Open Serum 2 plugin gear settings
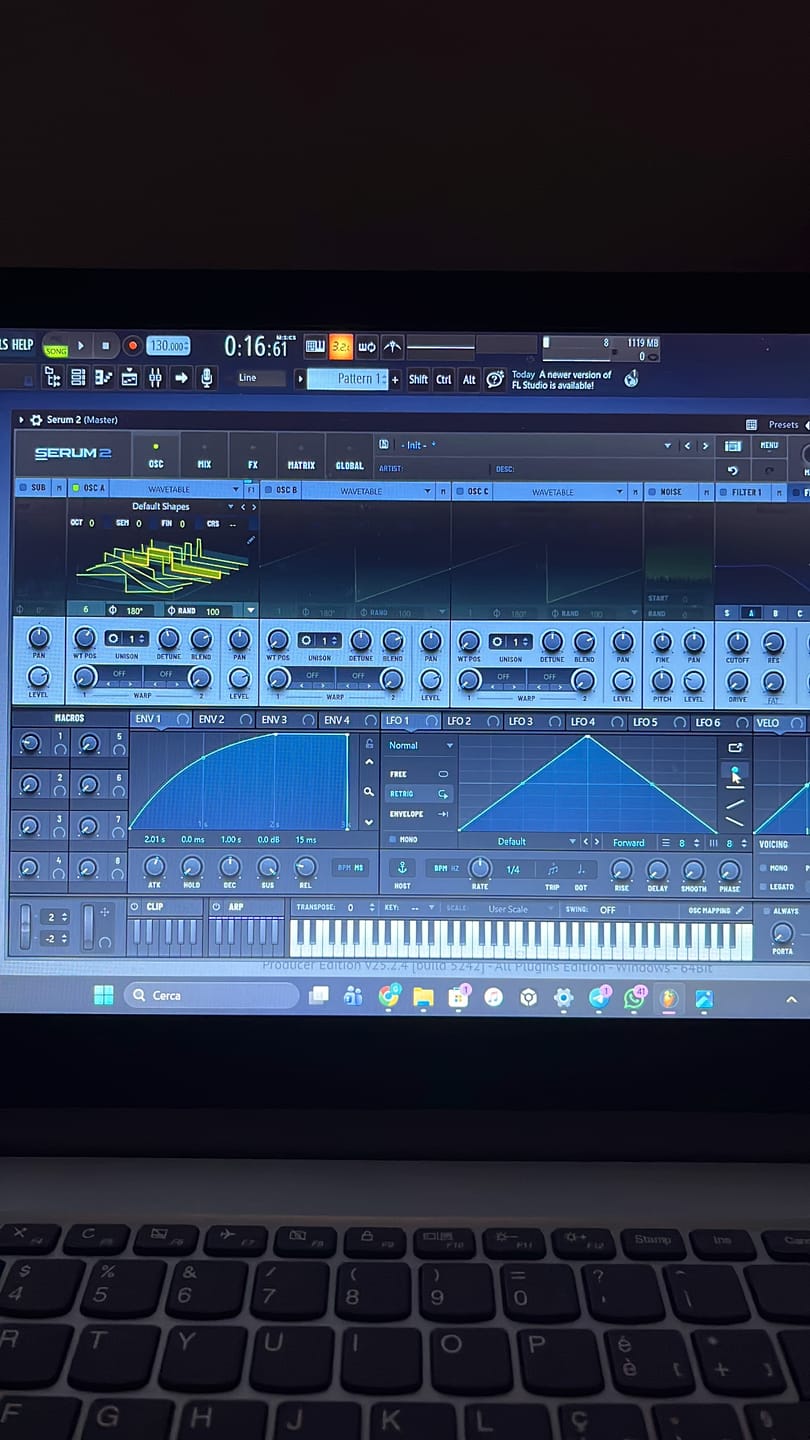The height and width of the screenshot is (1440, 810). tap(36, 420)
